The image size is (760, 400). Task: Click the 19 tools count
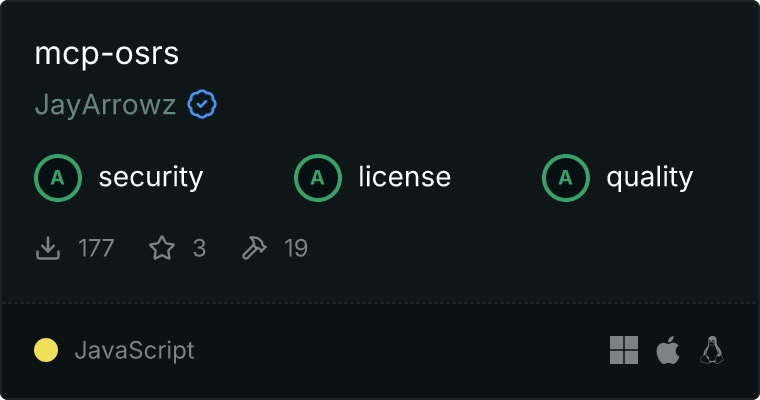point(296,248)
